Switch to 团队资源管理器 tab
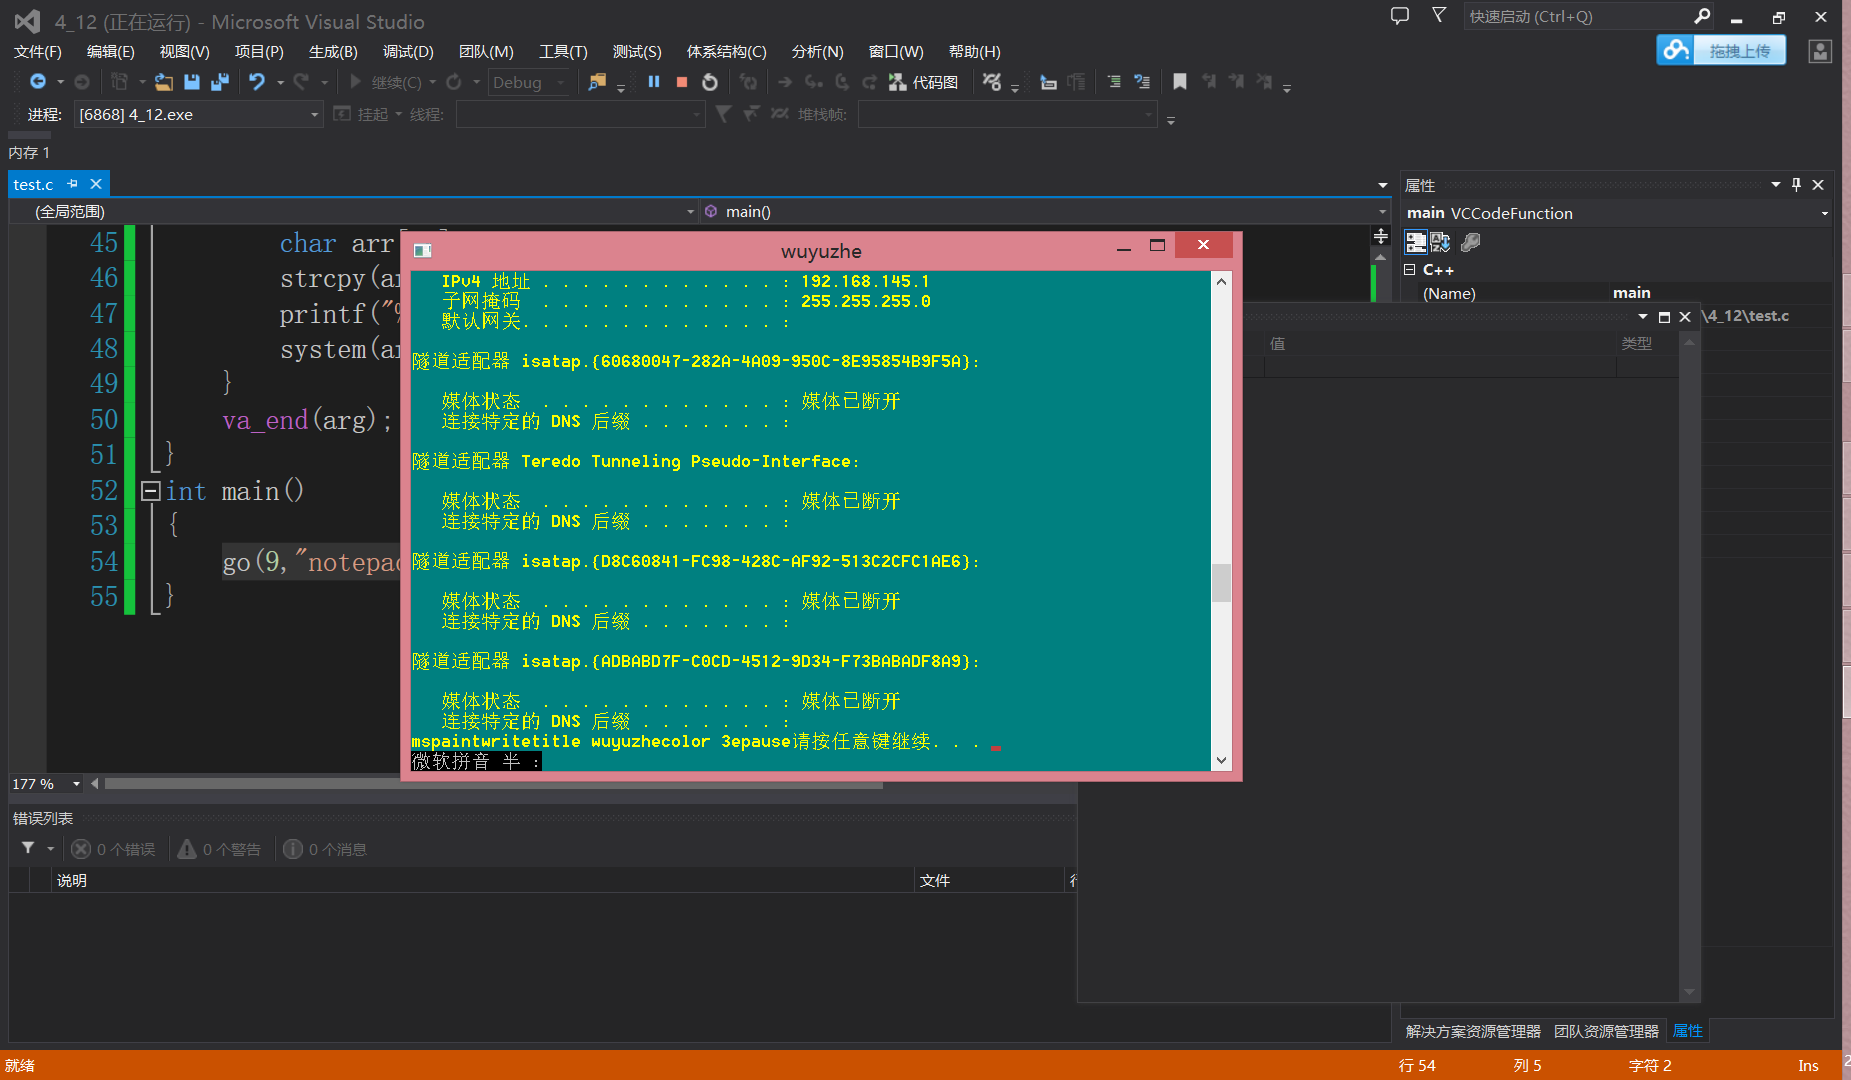Screen dimensions: 1851x1080 pos(1606,1031)
